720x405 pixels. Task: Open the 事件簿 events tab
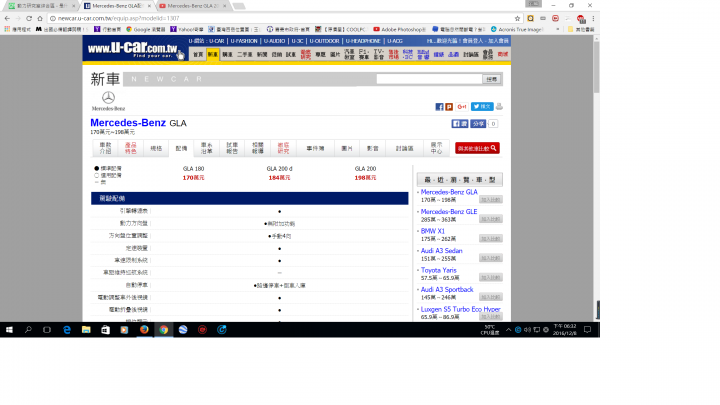[315, 148]
